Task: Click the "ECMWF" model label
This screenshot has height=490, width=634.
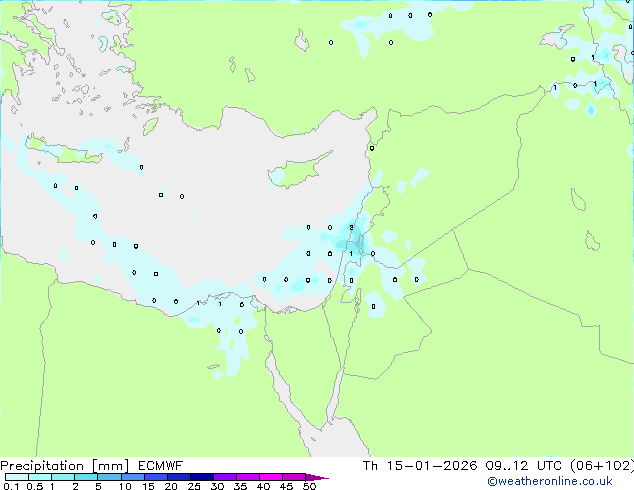Action: click(161, 466)
